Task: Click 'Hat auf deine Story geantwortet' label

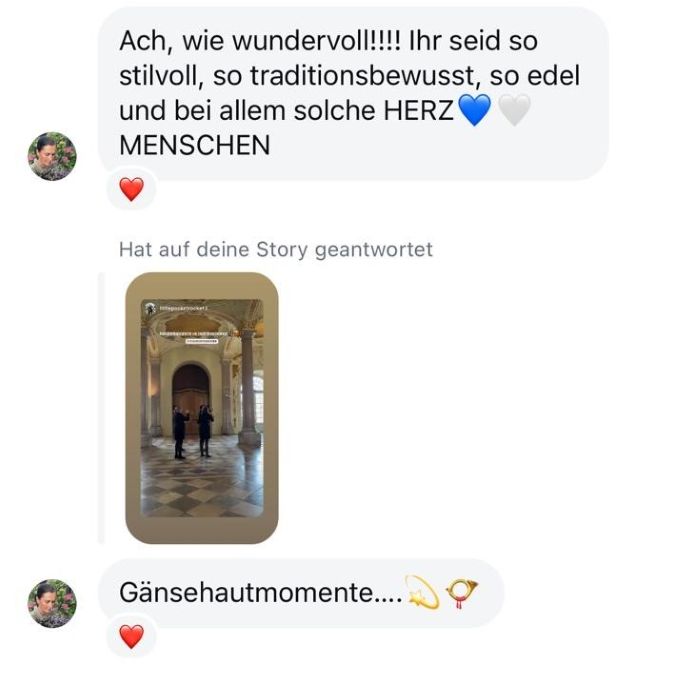Action: click(x=276, y=249)
